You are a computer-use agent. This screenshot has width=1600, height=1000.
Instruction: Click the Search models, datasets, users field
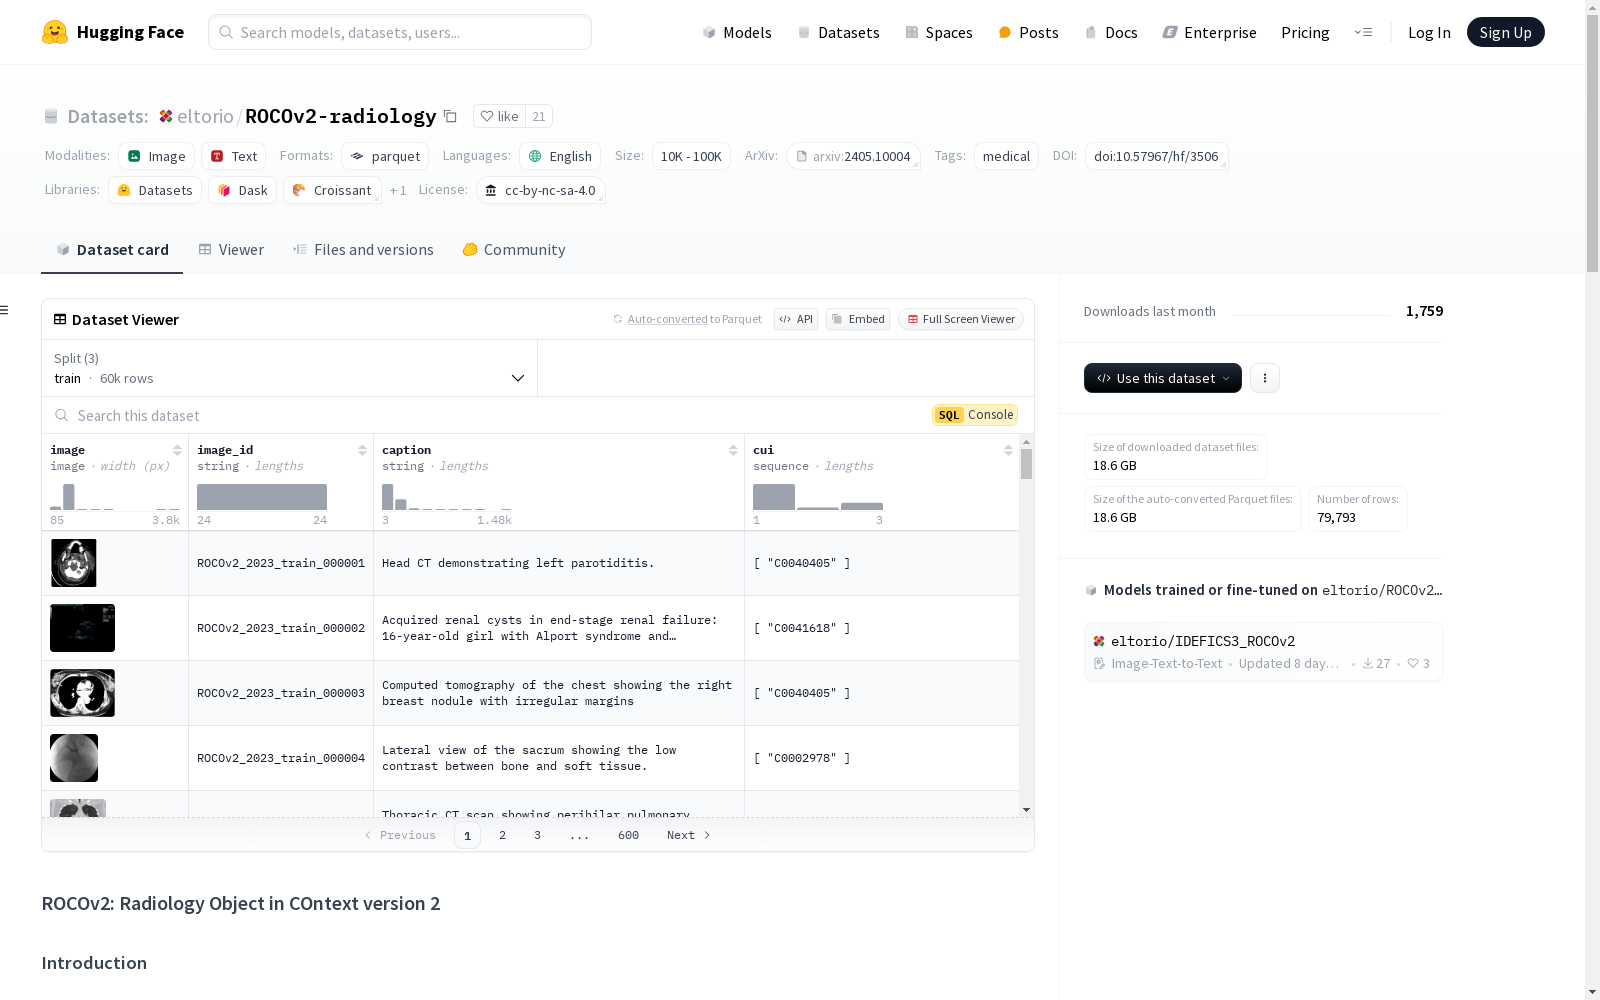[x=400, y=32]
